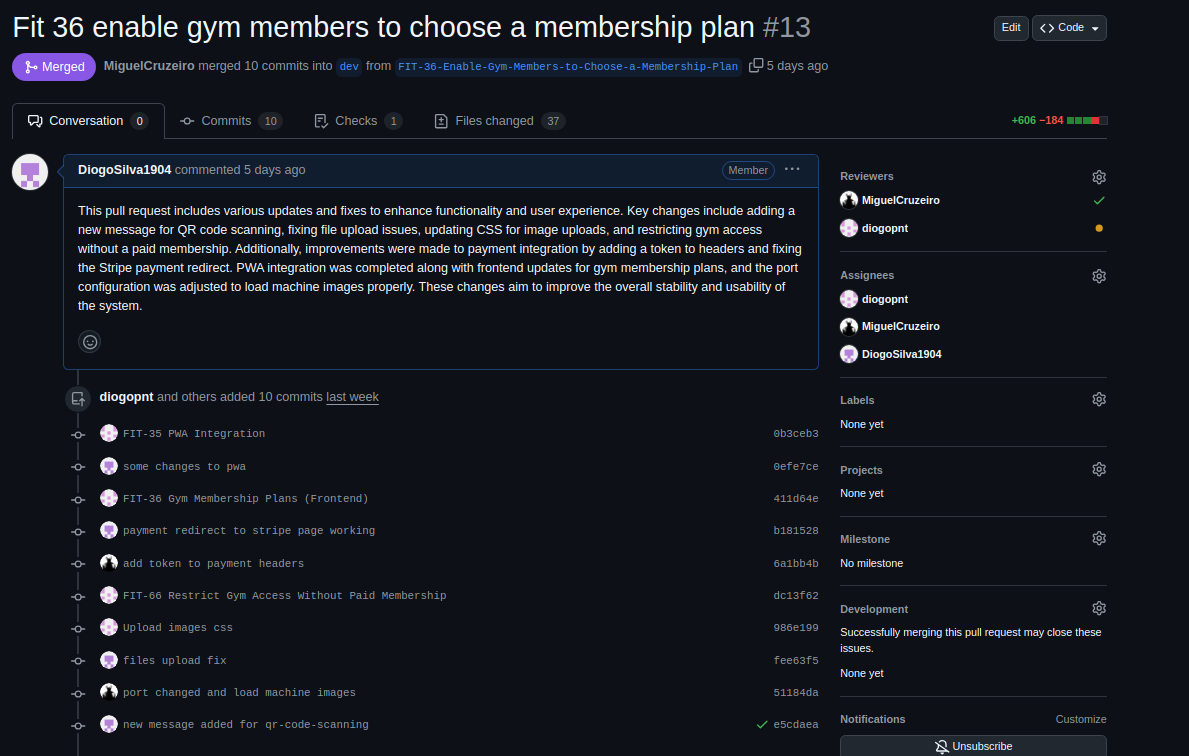Image resolution: width=1189 pixels, height=756 pixels.
Task: Unsubscribe from notifications
Action: (973, 746)
